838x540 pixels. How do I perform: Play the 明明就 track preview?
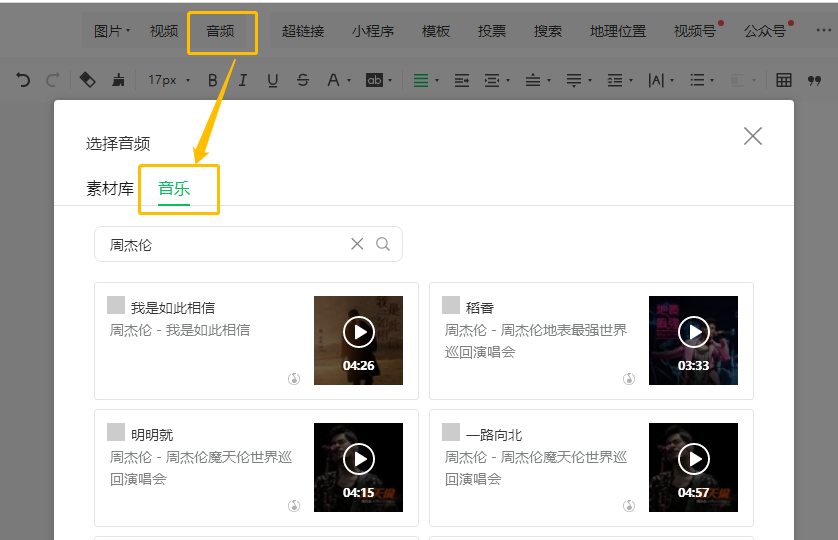[x=359, y=459]
